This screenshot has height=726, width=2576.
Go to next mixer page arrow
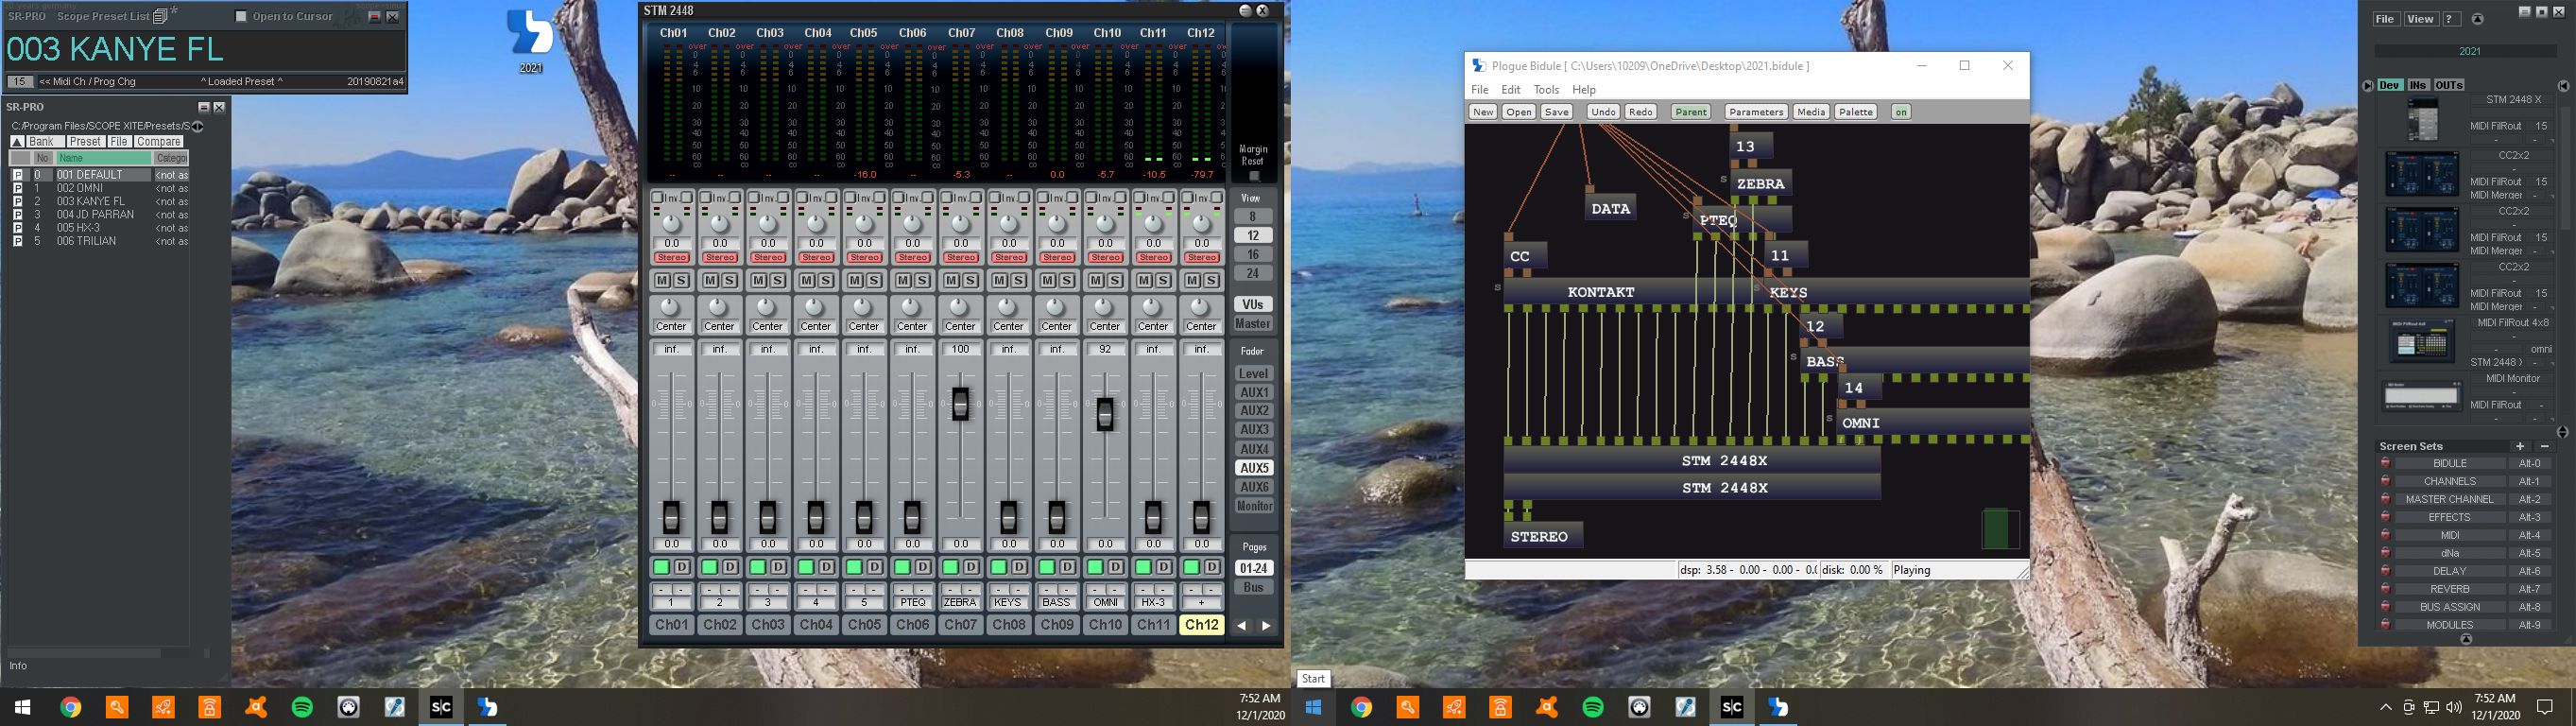[x=1266, y=626]
